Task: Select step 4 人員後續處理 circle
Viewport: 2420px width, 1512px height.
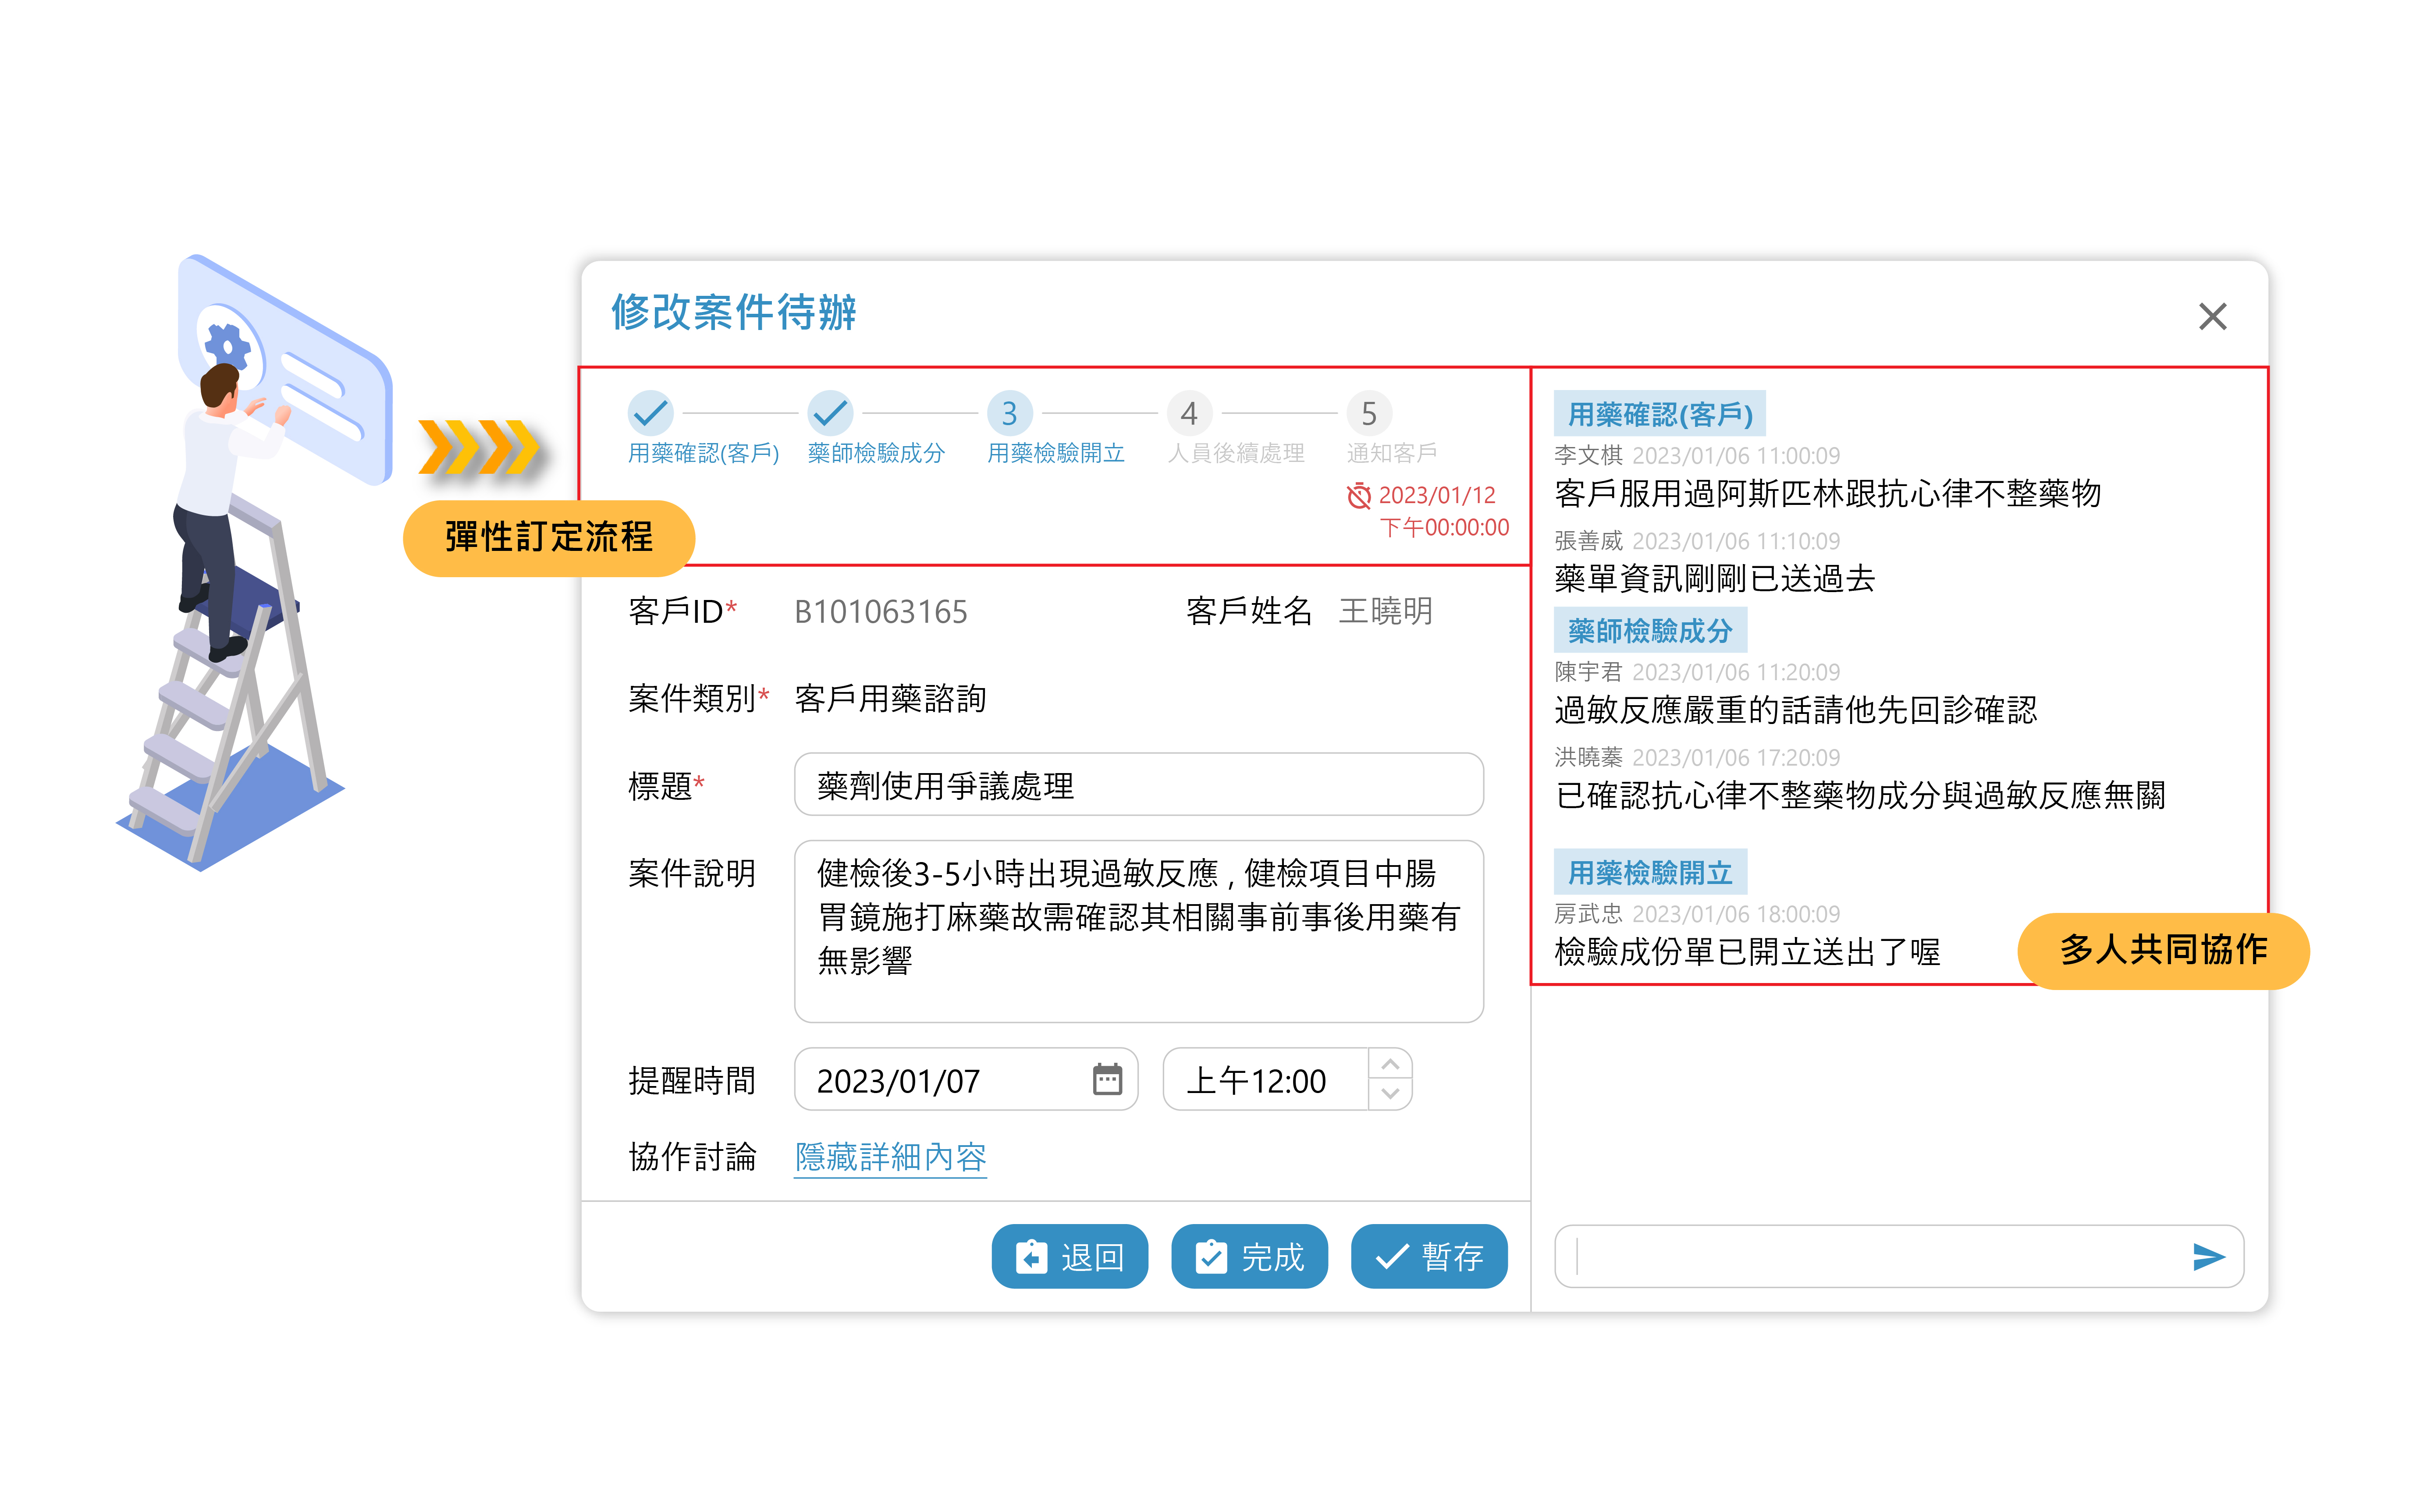Action: (x=1189, y=412)
